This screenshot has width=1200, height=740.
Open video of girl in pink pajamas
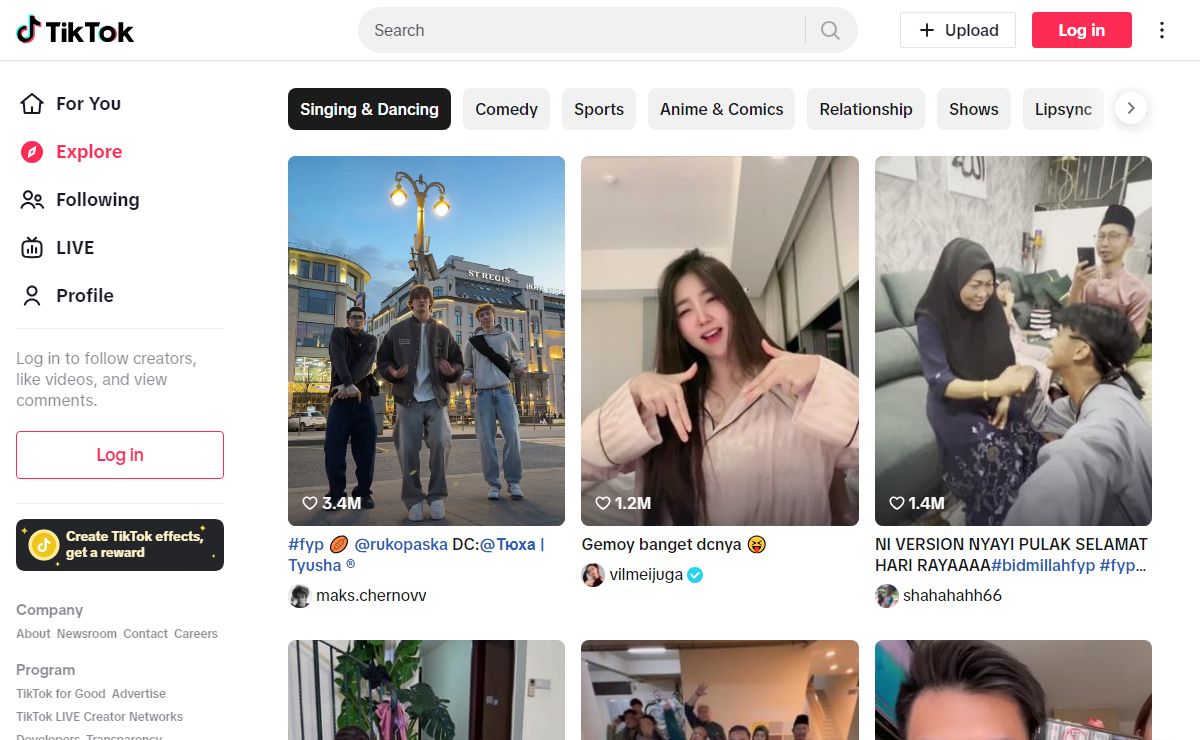tap(720, 341)
